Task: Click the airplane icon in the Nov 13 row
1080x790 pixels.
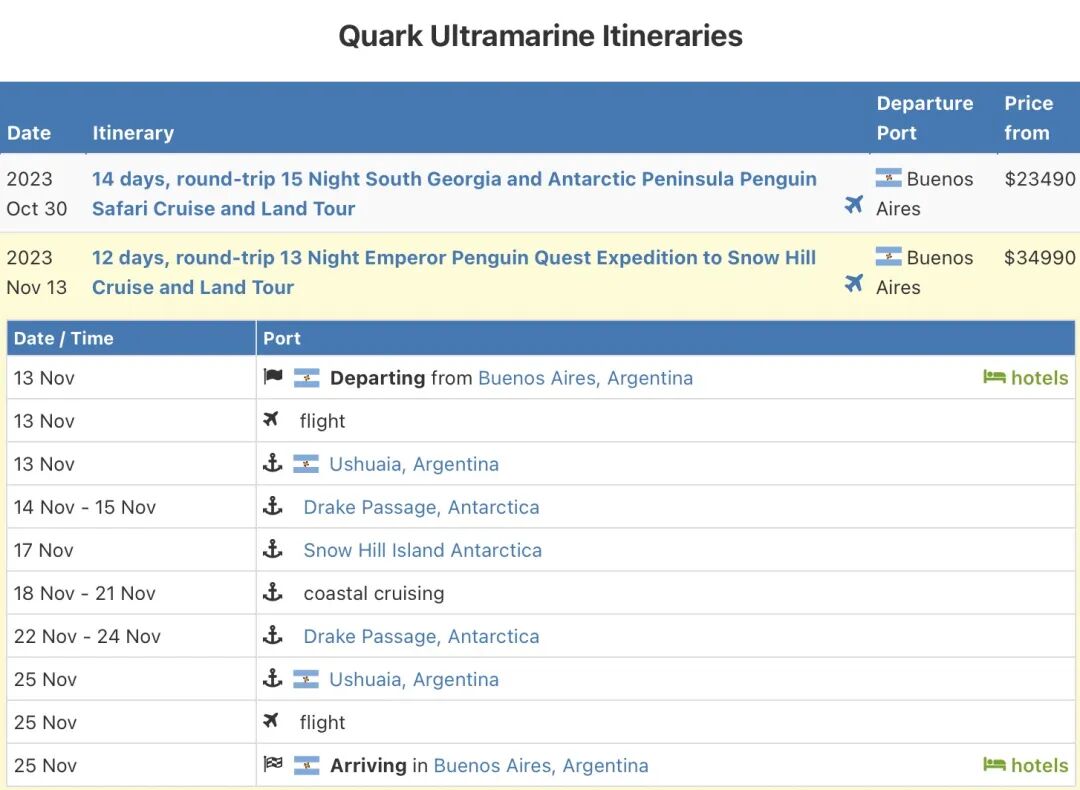Action: (x=853, y=283)
